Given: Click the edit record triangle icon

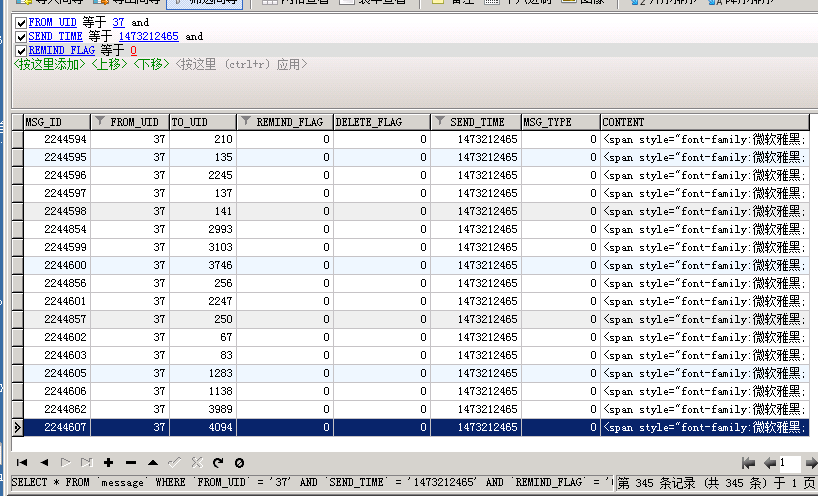Looking at the screenshot, I should (152, 463).
